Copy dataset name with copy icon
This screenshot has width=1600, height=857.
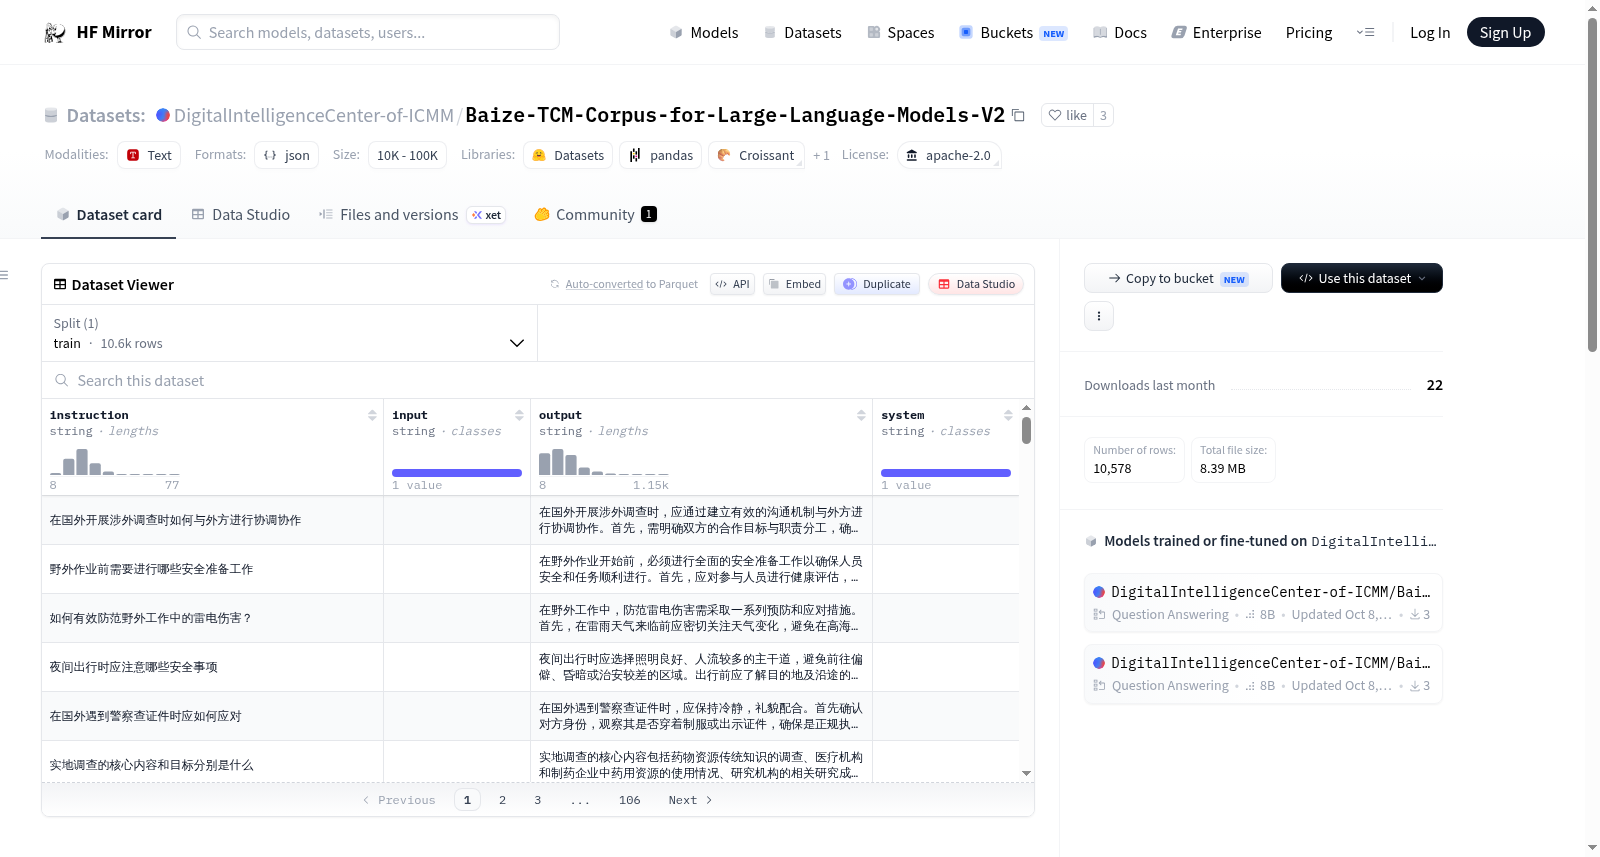point(1018,115)
